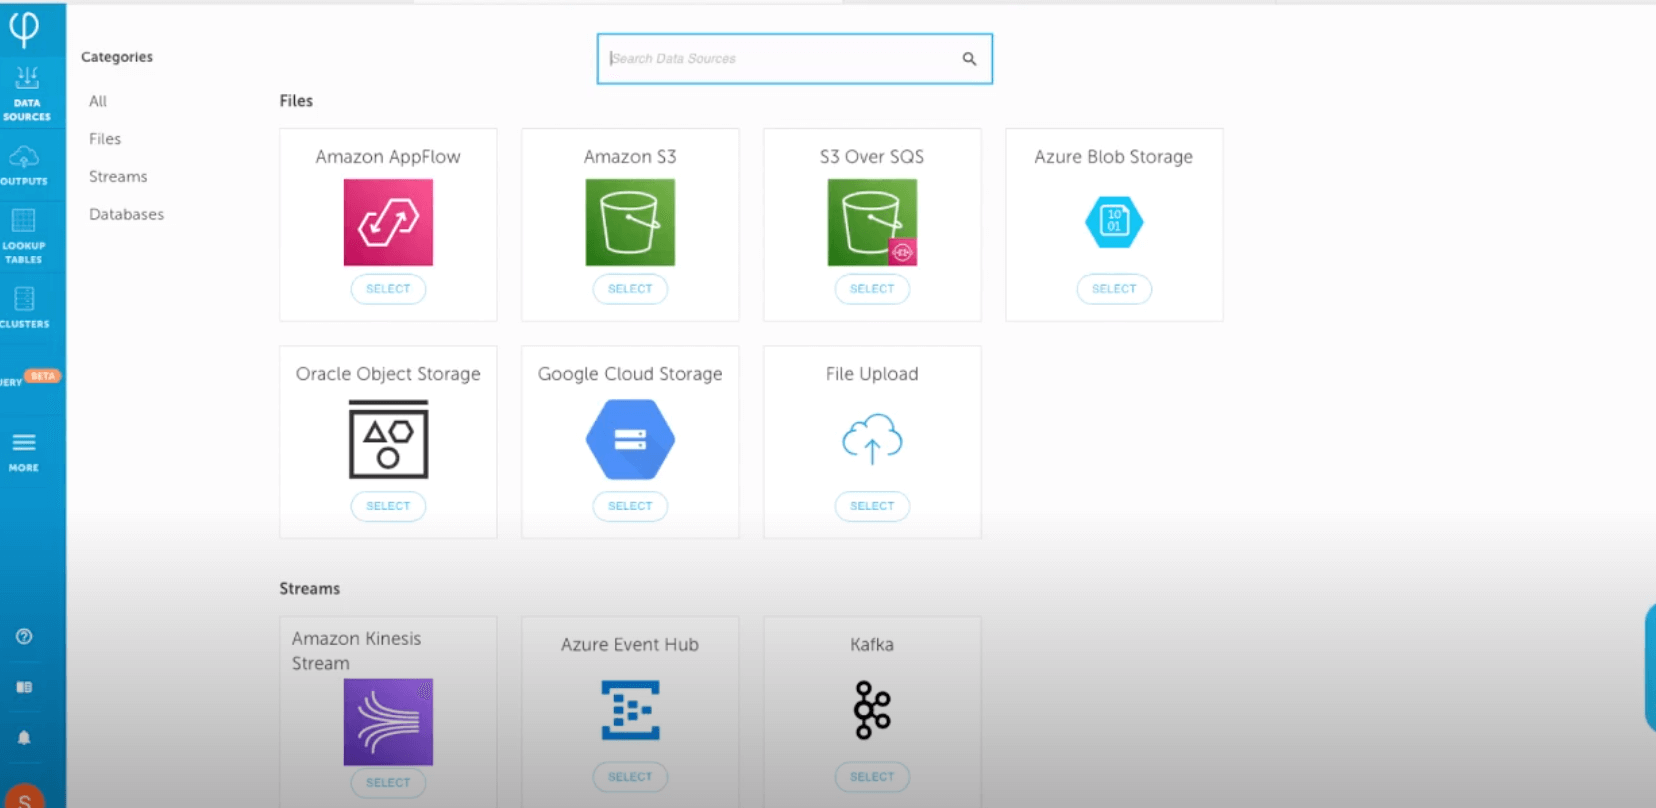Image resolution: width=1656 pixels, height=808 pixels.
Task: Click the Kafka logo icon
Action: (872, 710)
